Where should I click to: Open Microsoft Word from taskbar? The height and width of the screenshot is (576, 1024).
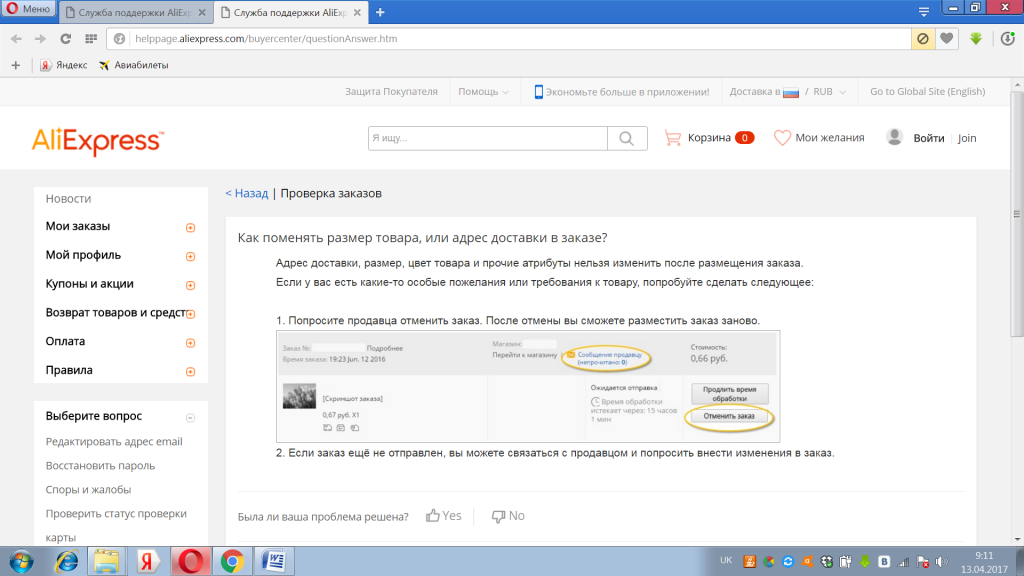coord(274,562)
